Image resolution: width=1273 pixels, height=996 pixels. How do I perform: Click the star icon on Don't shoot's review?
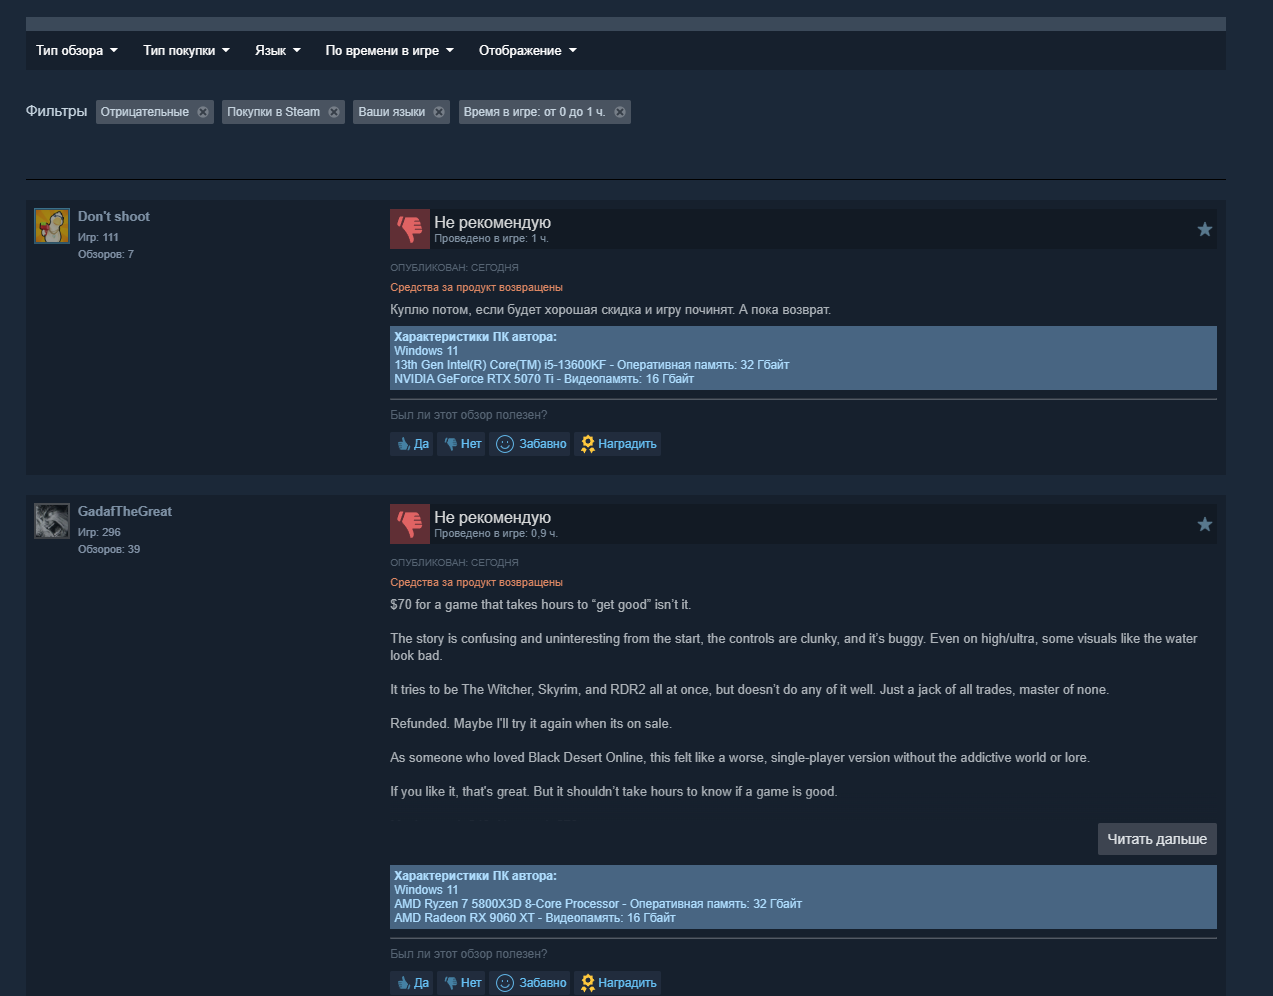tap(1205, 229)
